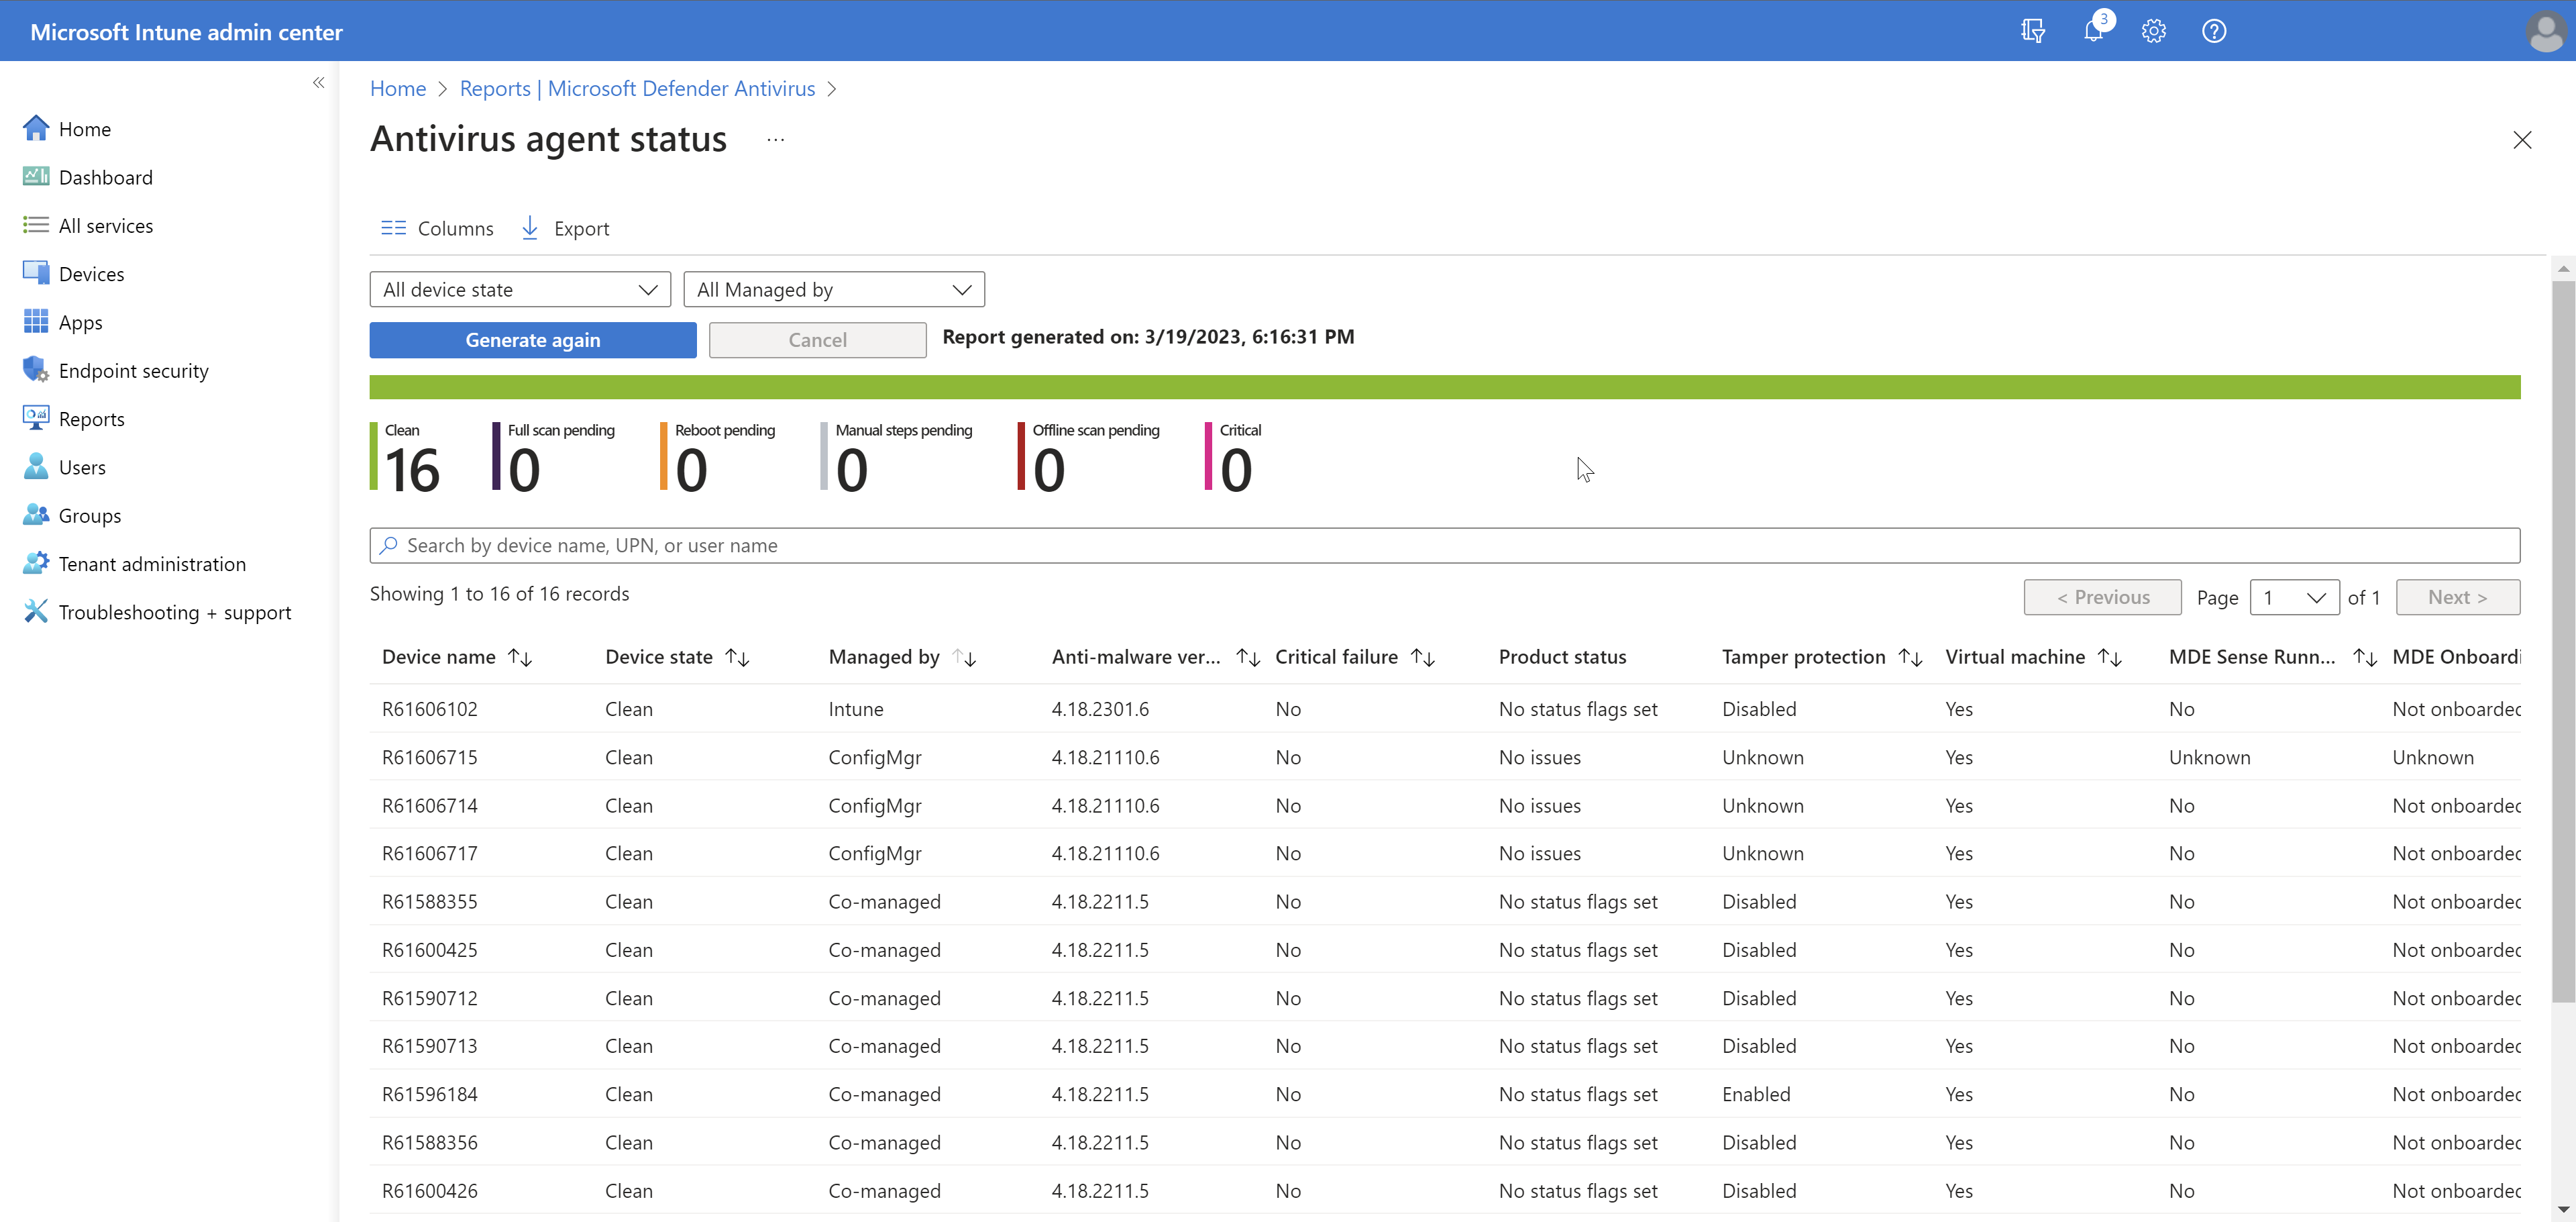
Task: Open Tenant administration
Action: coord(152,563)
